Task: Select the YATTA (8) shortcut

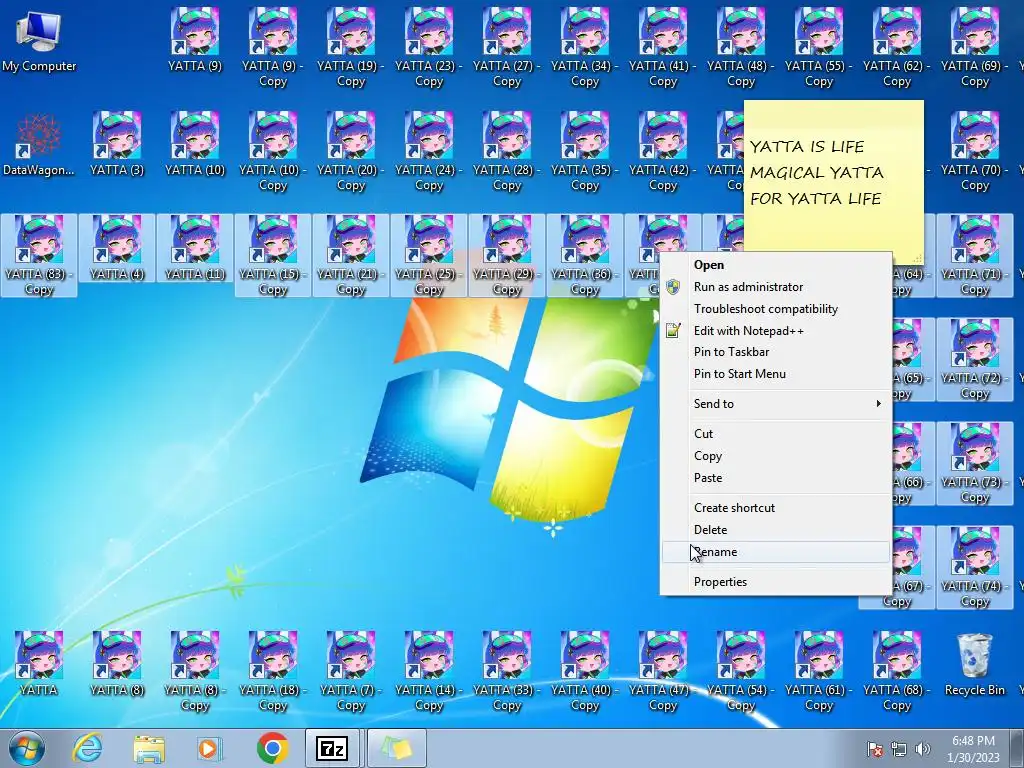Action: (117, 665)
